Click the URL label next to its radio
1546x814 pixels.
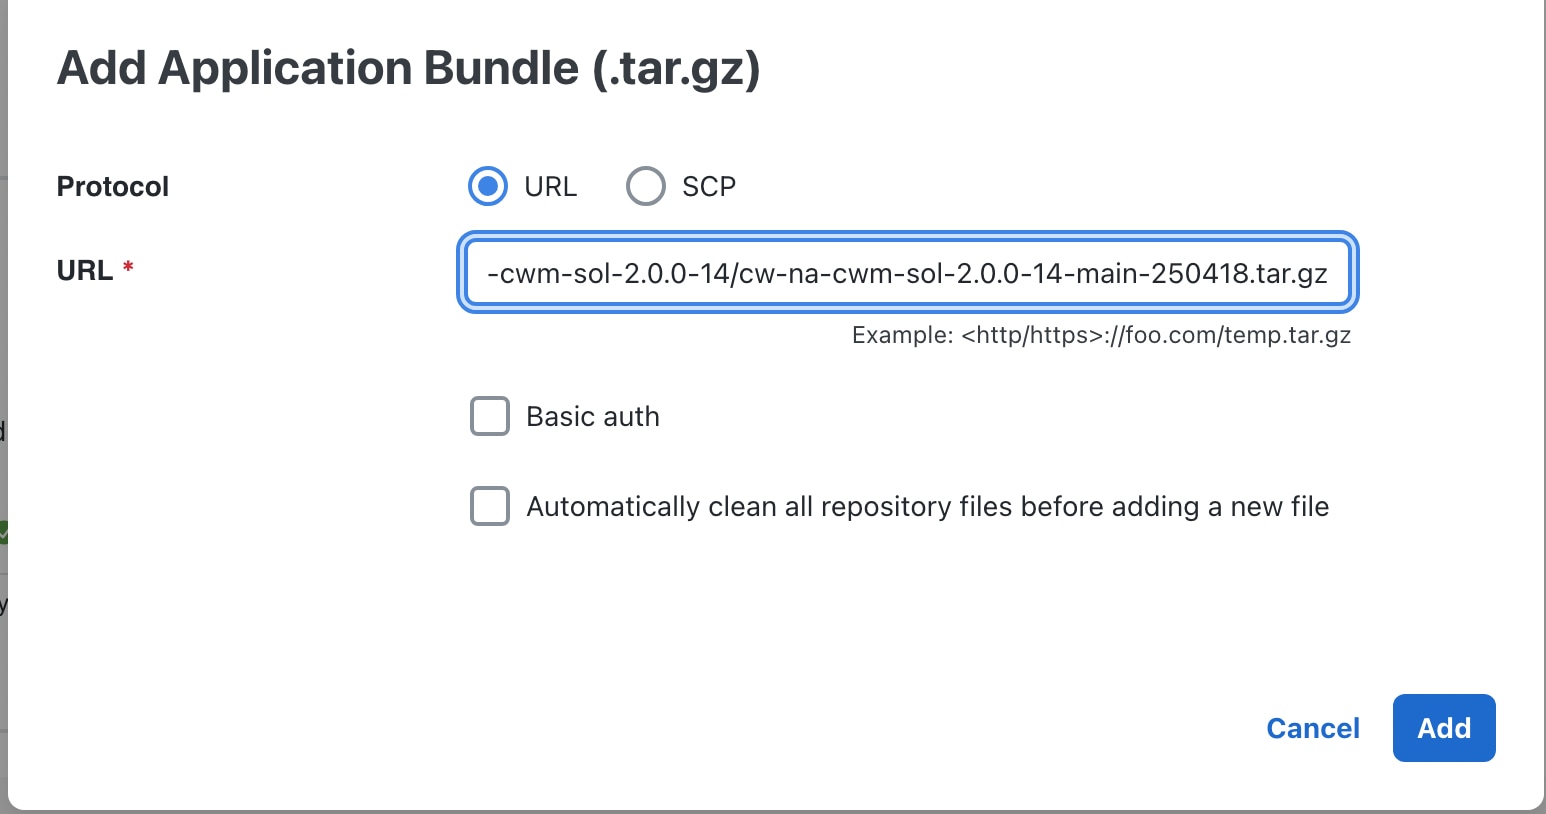pos(551,186)
